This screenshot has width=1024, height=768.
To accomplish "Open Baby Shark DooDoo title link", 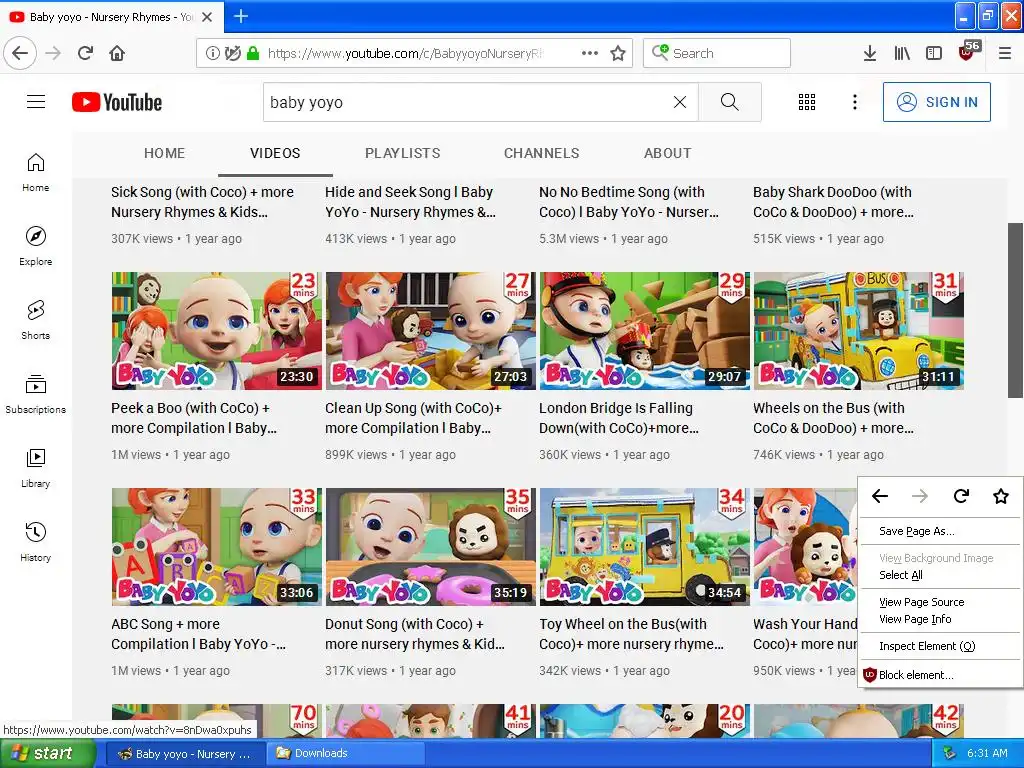I will (833, 202).
